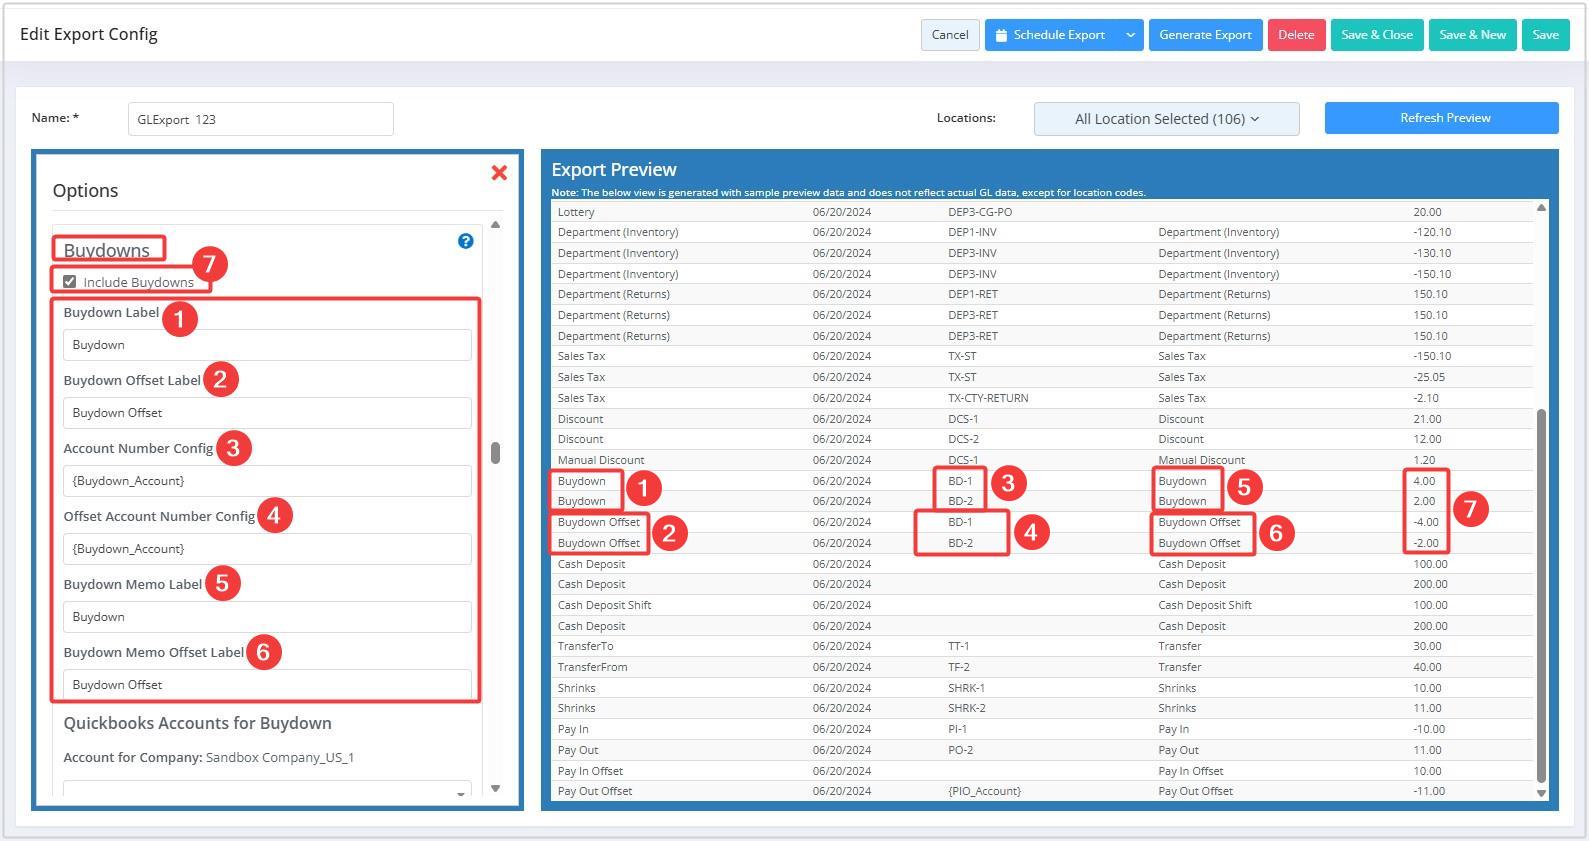Click the calendar icon on Schedule Export
The image size is (1589, 841).
[x=1001, y=35]
